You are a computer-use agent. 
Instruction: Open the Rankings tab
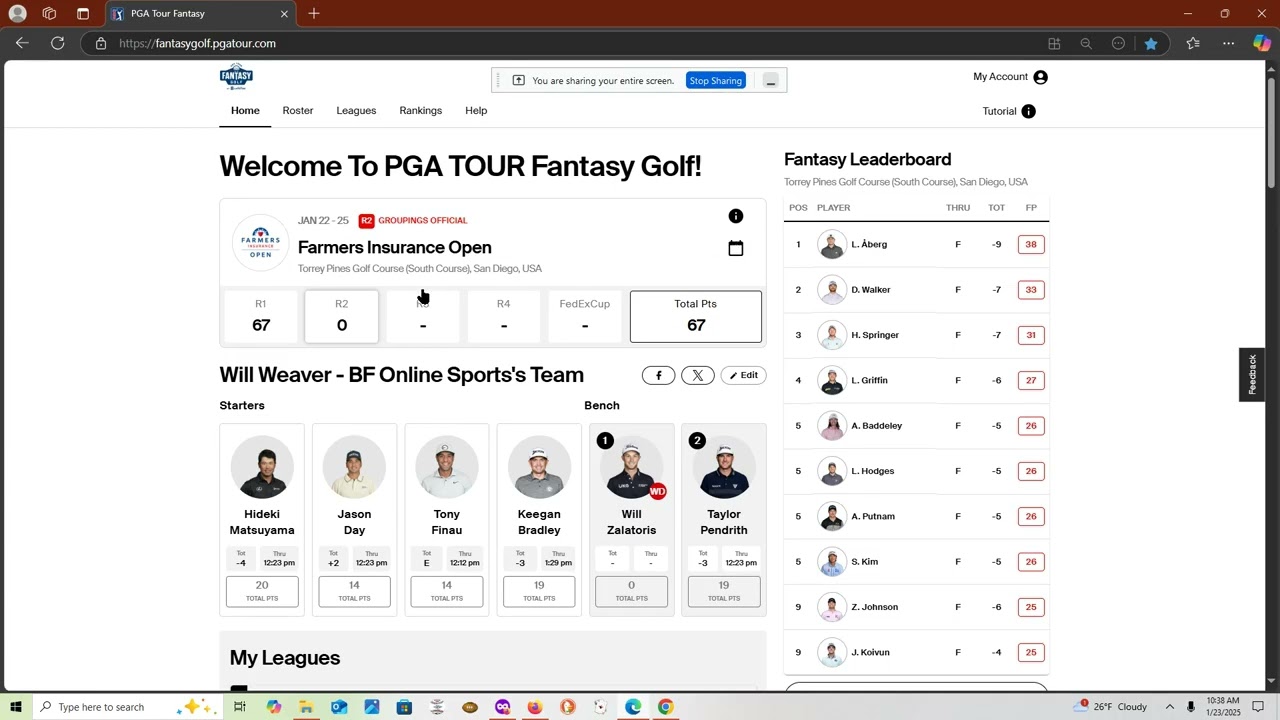(x=421, y=111)
